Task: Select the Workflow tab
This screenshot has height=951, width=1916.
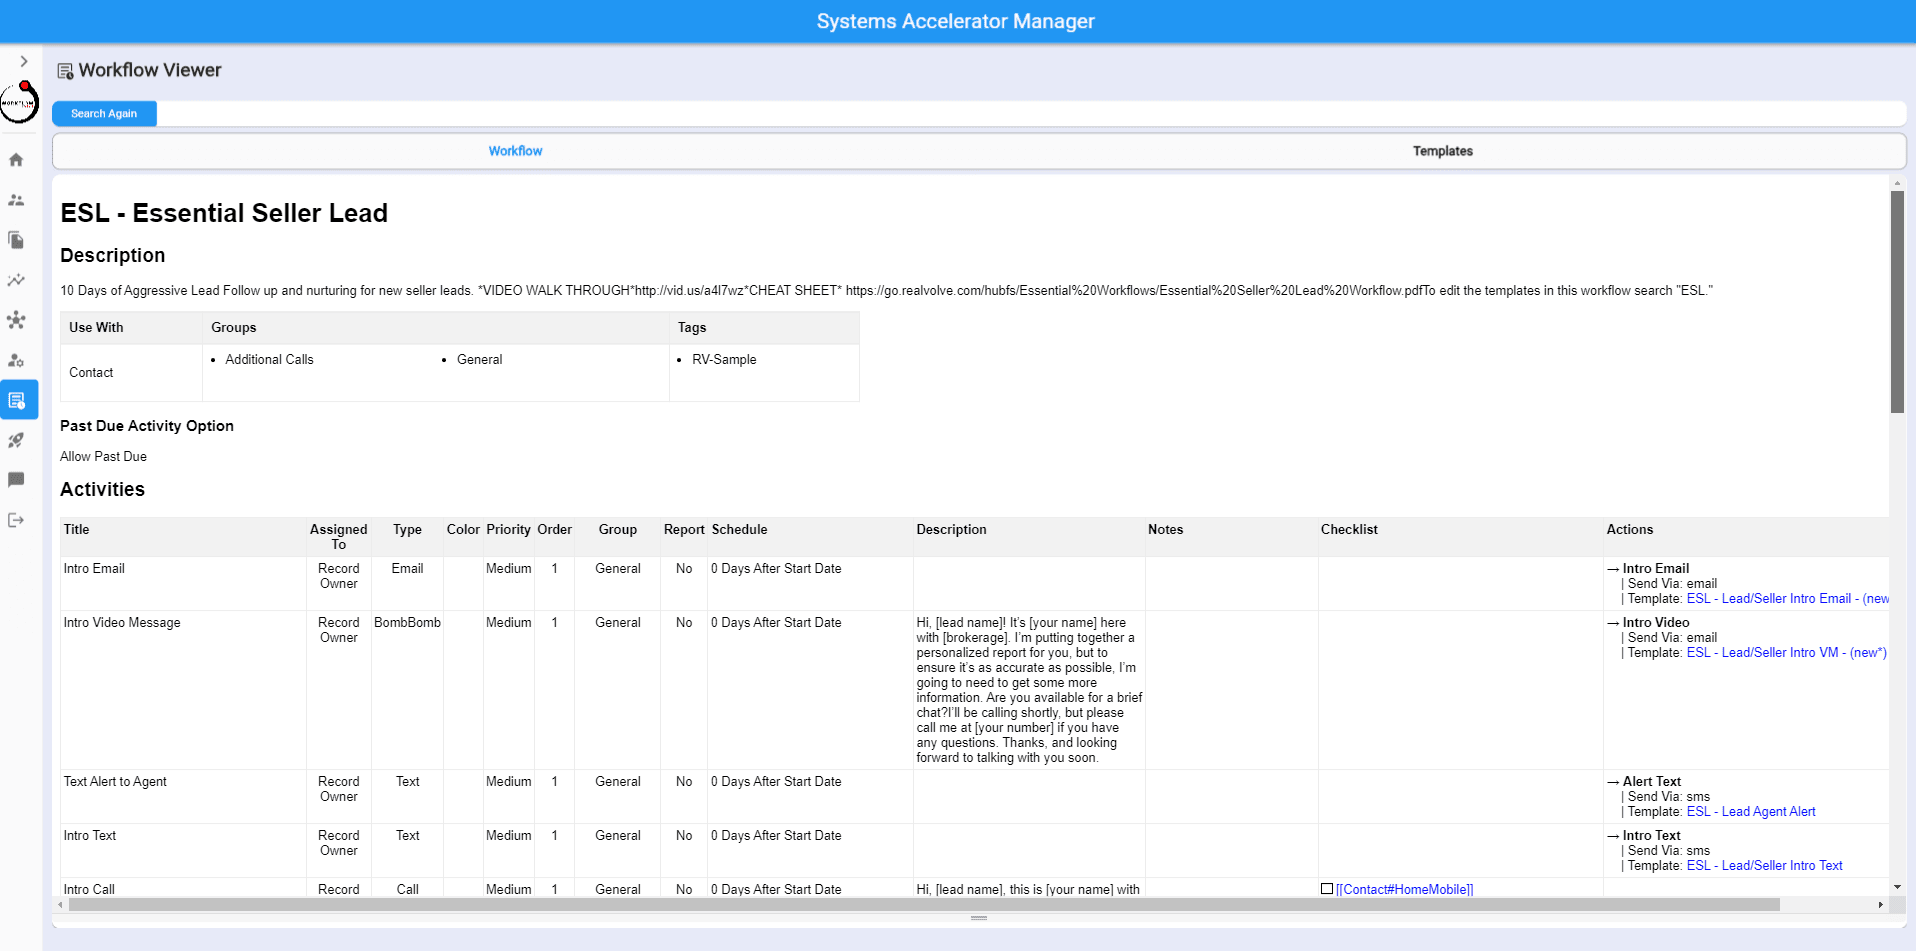Action: 515,151
